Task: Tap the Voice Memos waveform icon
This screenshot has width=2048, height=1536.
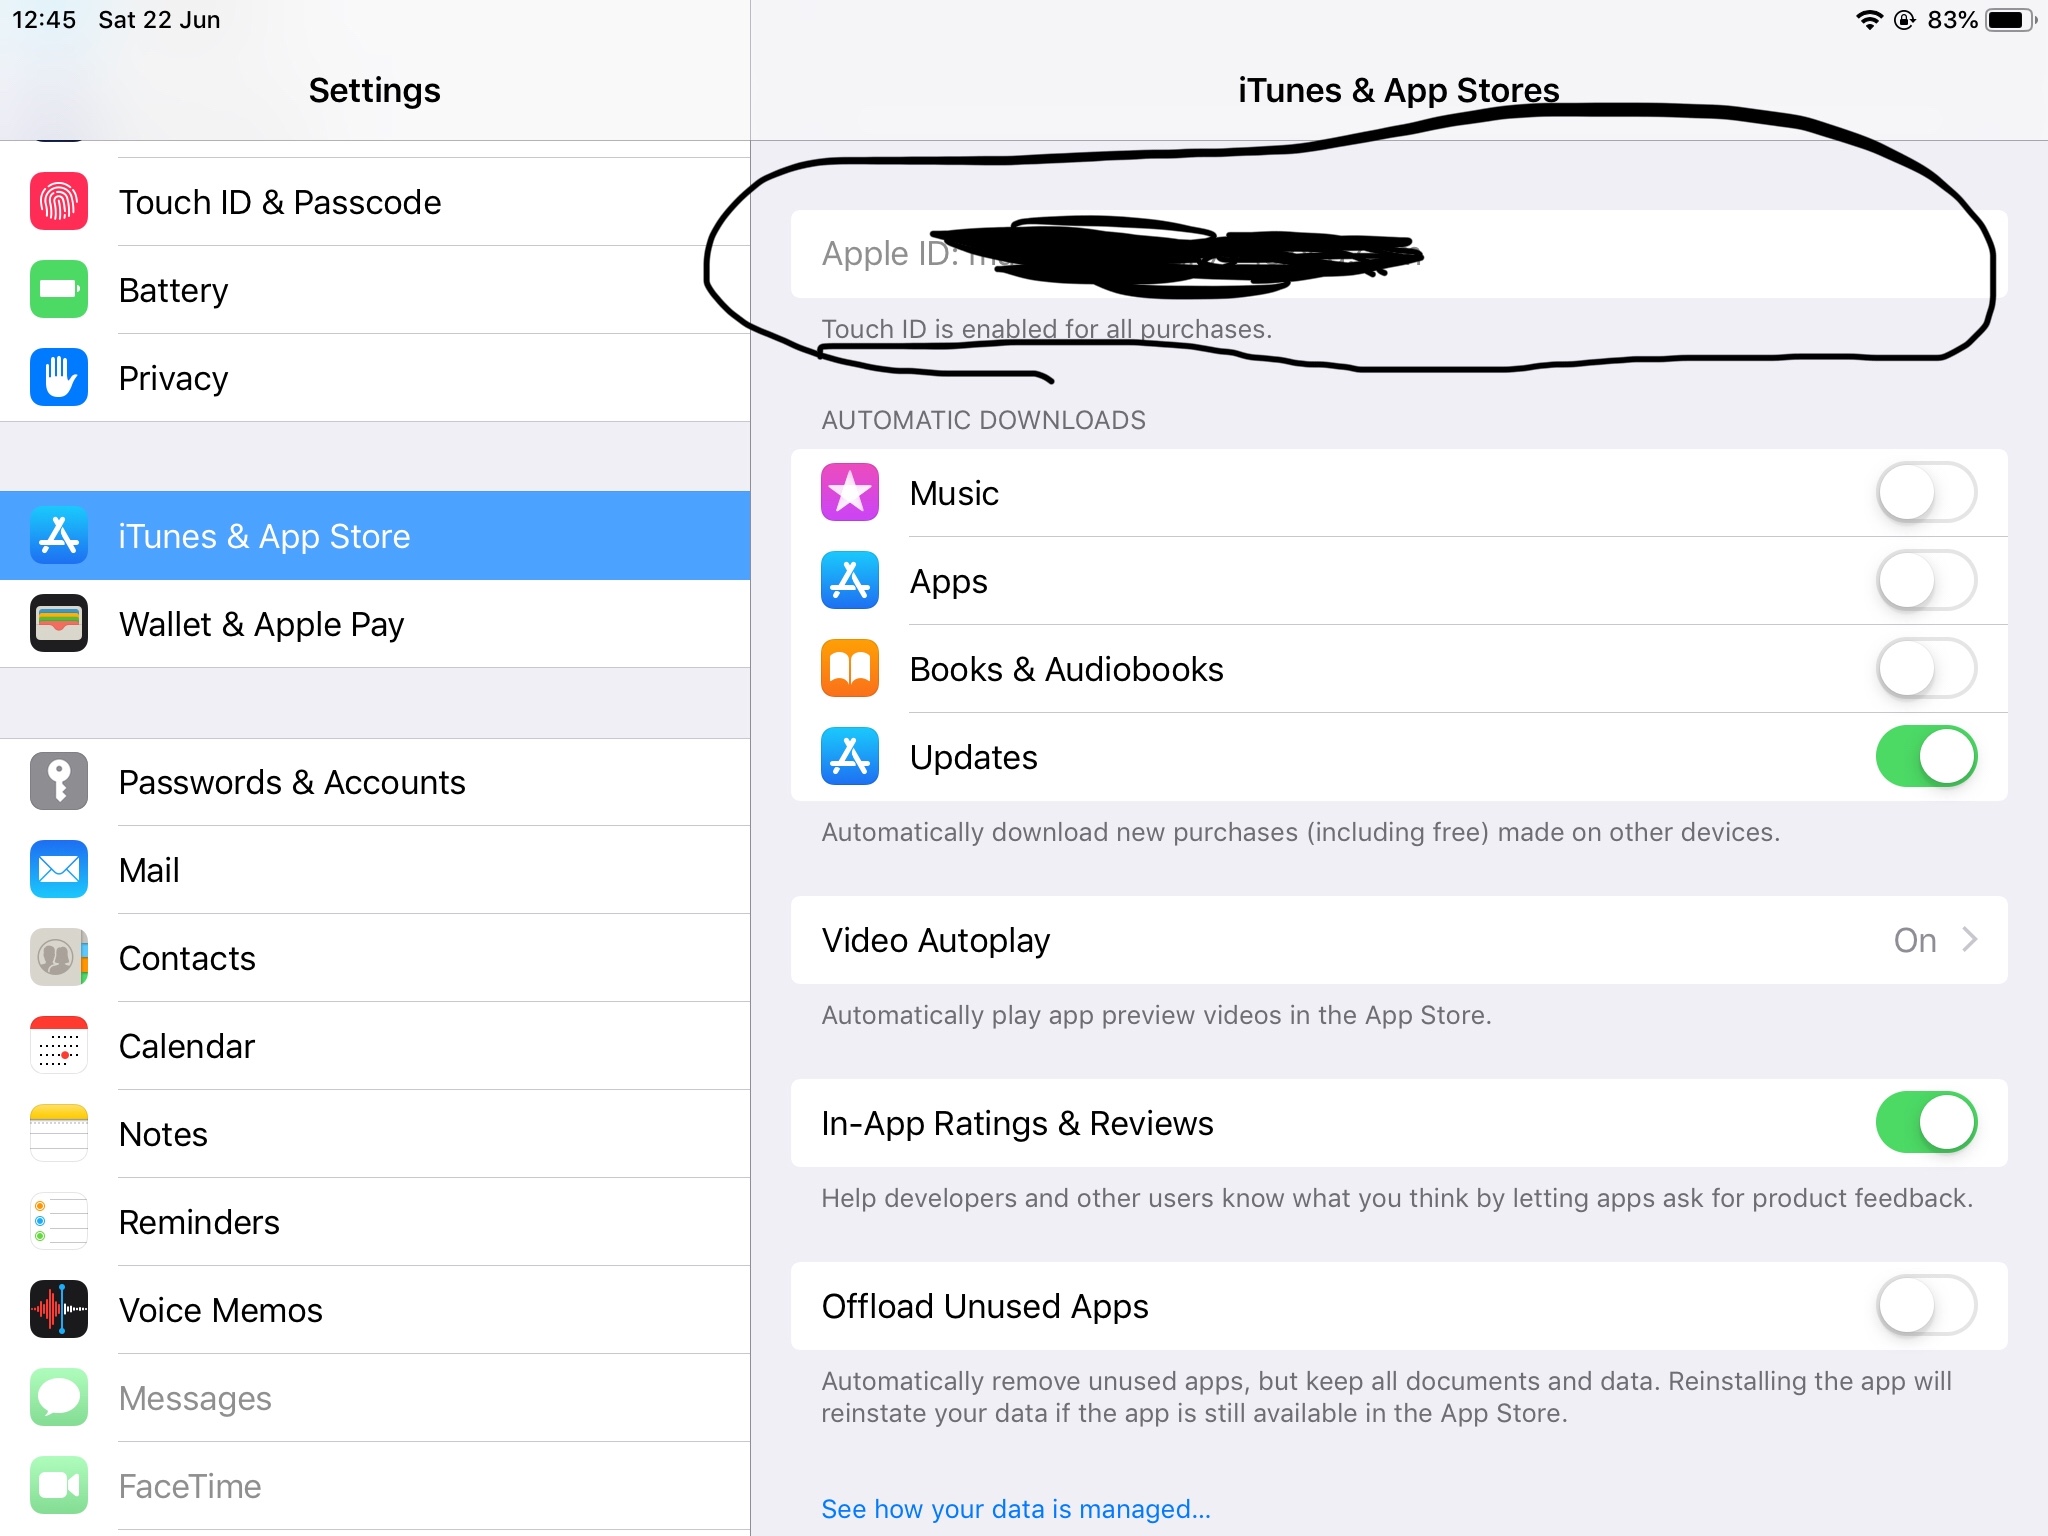Action: 59,1310
